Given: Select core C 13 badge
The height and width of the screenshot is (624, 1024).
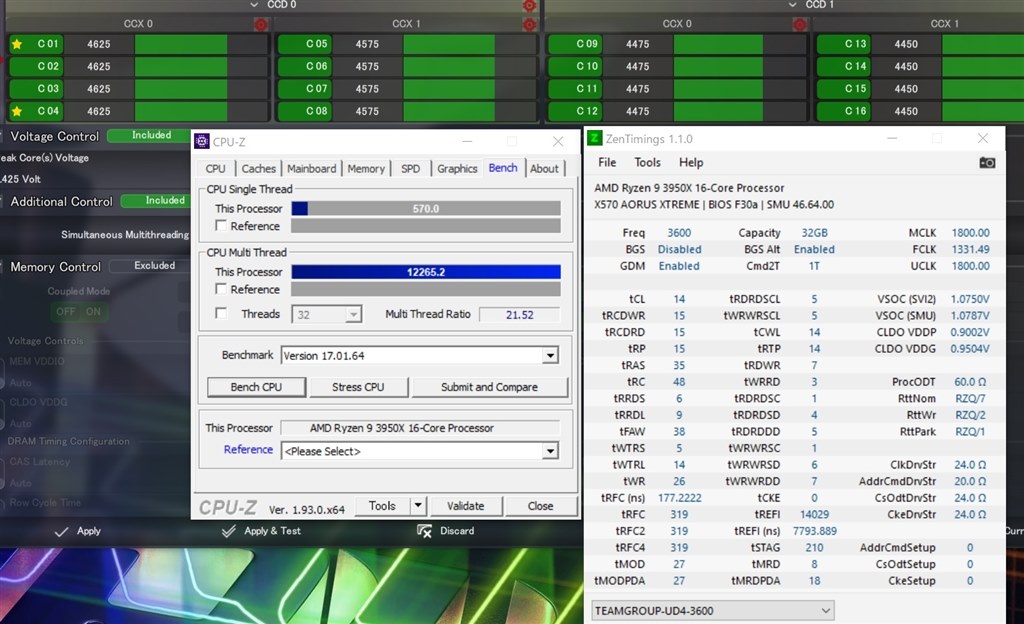Looking at the screenshot, I should [x=843, y=44].
